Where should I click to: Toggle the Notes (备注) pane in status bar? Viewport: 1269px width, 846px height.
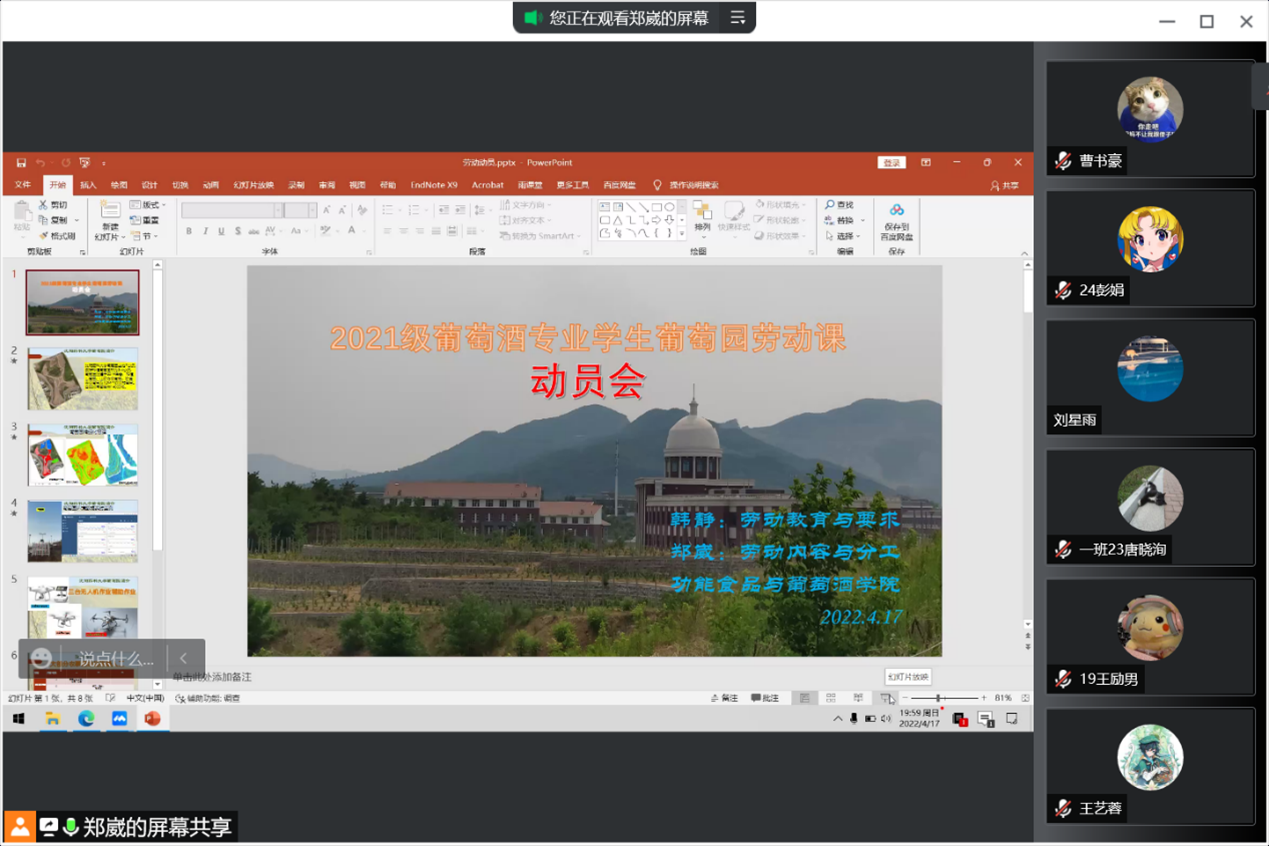pos(725,698)
